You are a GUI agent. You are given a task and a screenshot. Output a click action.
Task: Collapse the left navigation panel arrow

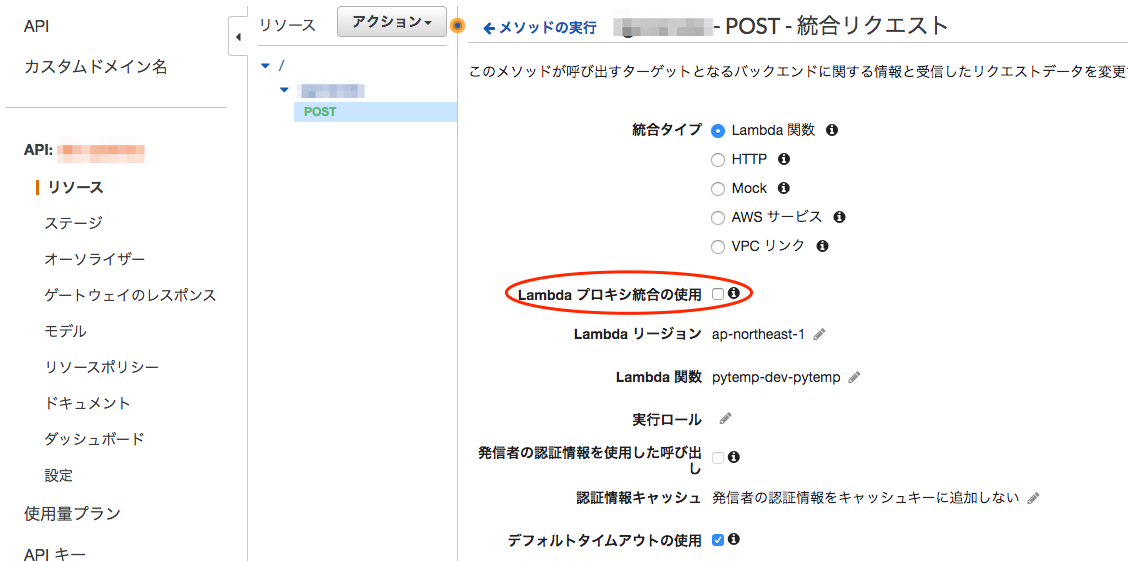[x=238, y=37]
